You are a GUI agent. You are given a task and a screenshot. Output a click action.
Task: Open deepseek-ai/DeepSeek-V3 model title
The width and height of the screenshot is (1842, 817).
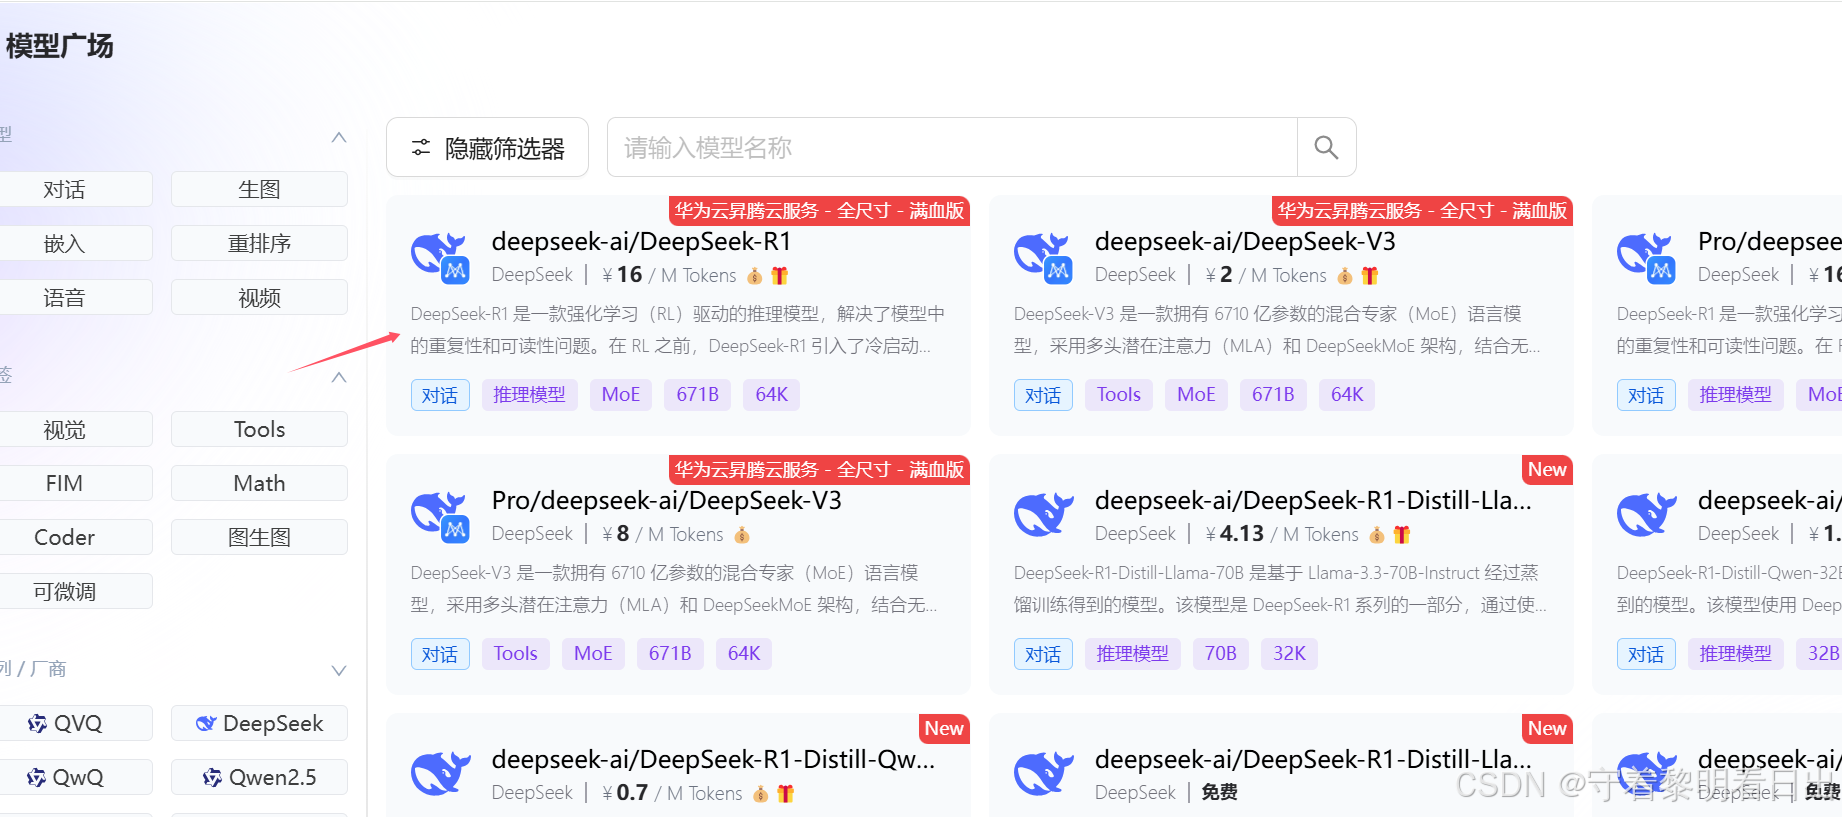point(1245,241)
